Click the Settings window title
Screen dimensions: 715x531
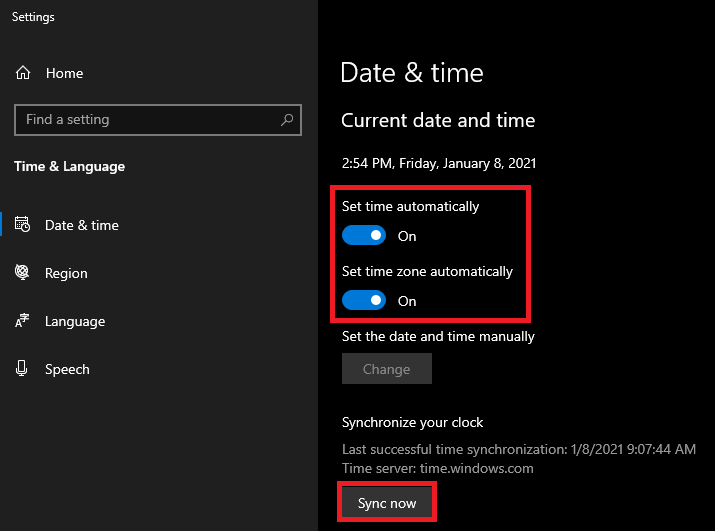pyautogui.click(x=33, y=17)
